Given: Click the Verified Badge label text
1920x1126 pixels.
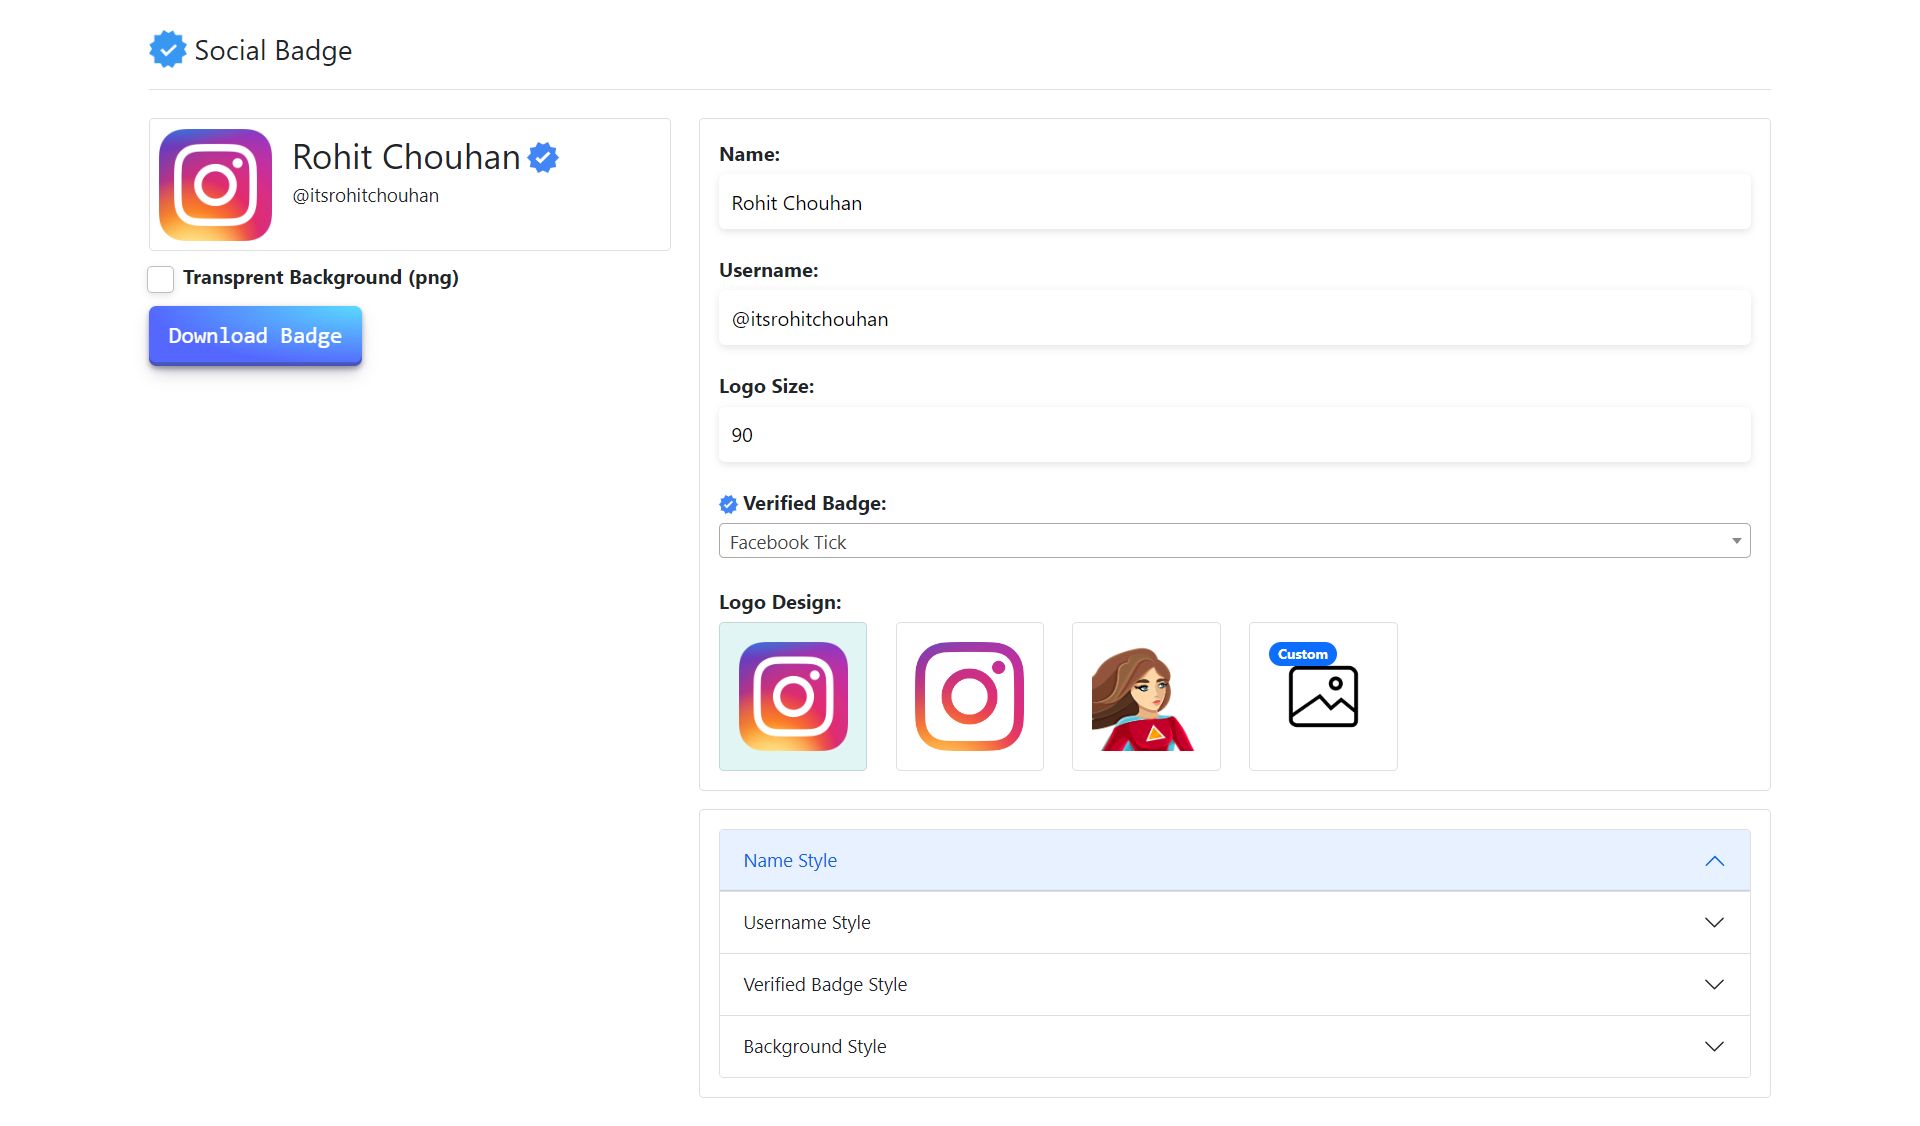Looking at the screenshot, I should point(814,503).
